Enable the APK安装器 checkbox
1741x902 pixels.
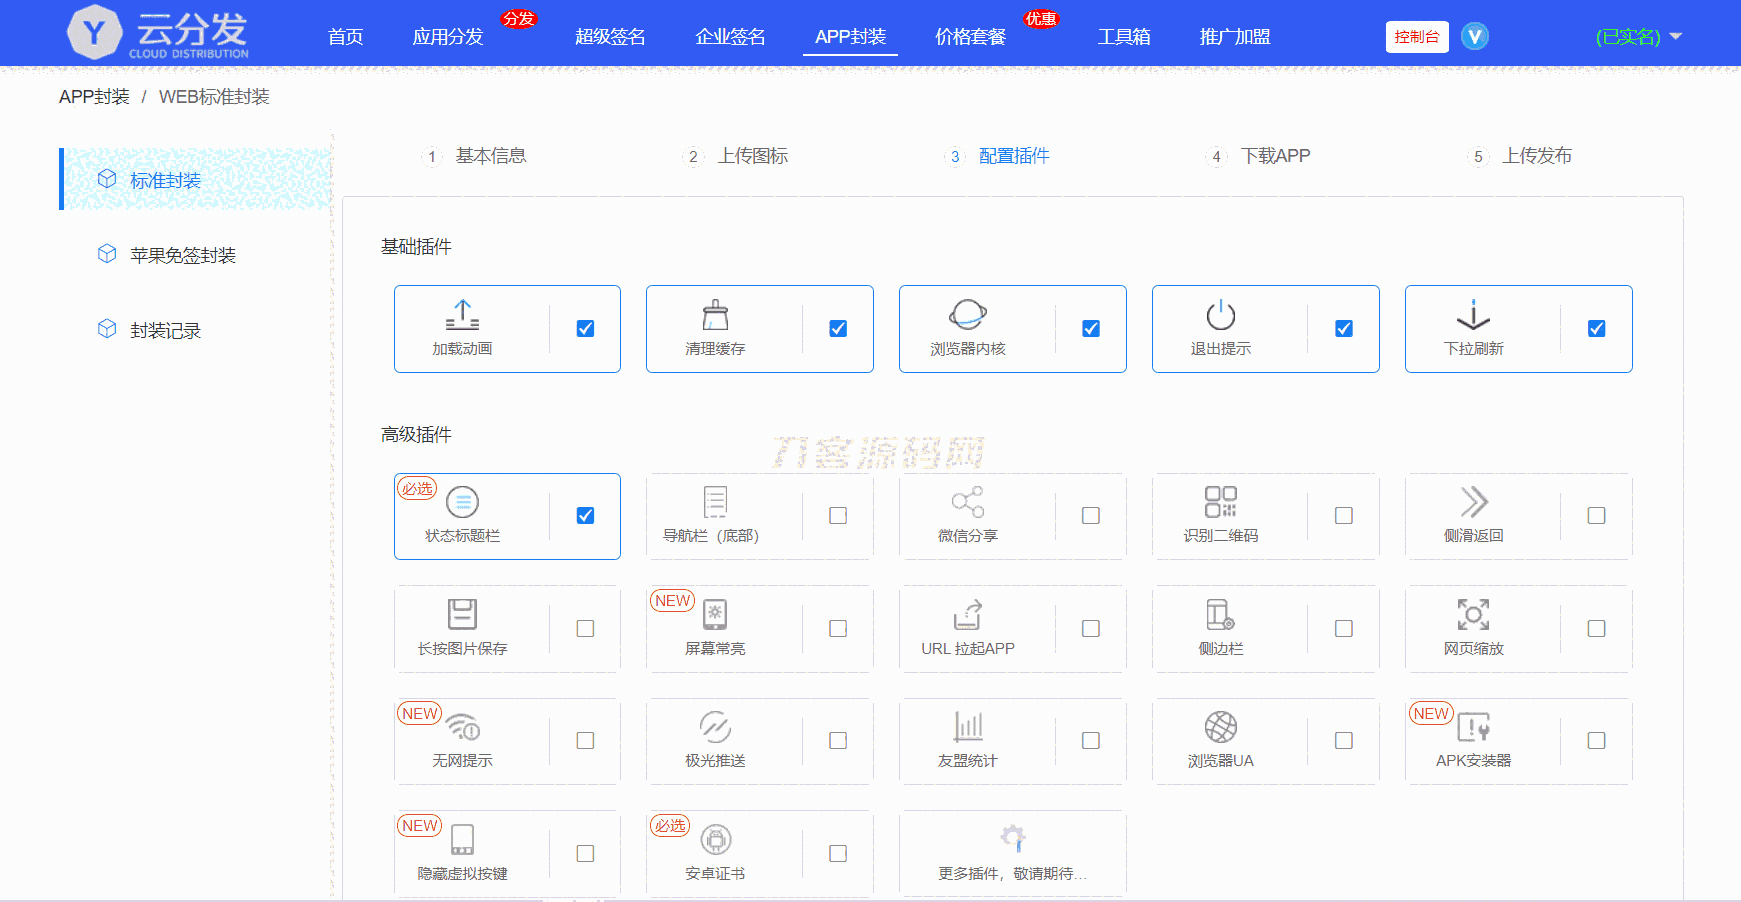1597,740
